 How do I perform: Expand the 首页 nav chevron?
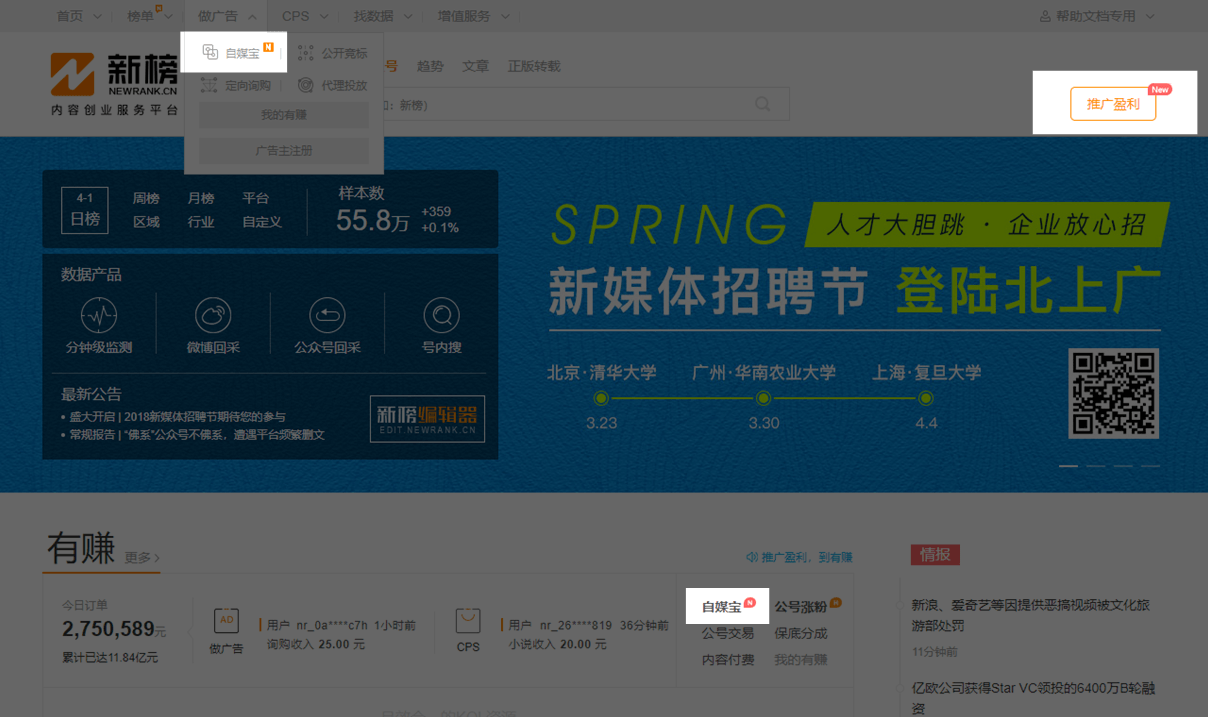pyautogui.click(x=97, y=17)
